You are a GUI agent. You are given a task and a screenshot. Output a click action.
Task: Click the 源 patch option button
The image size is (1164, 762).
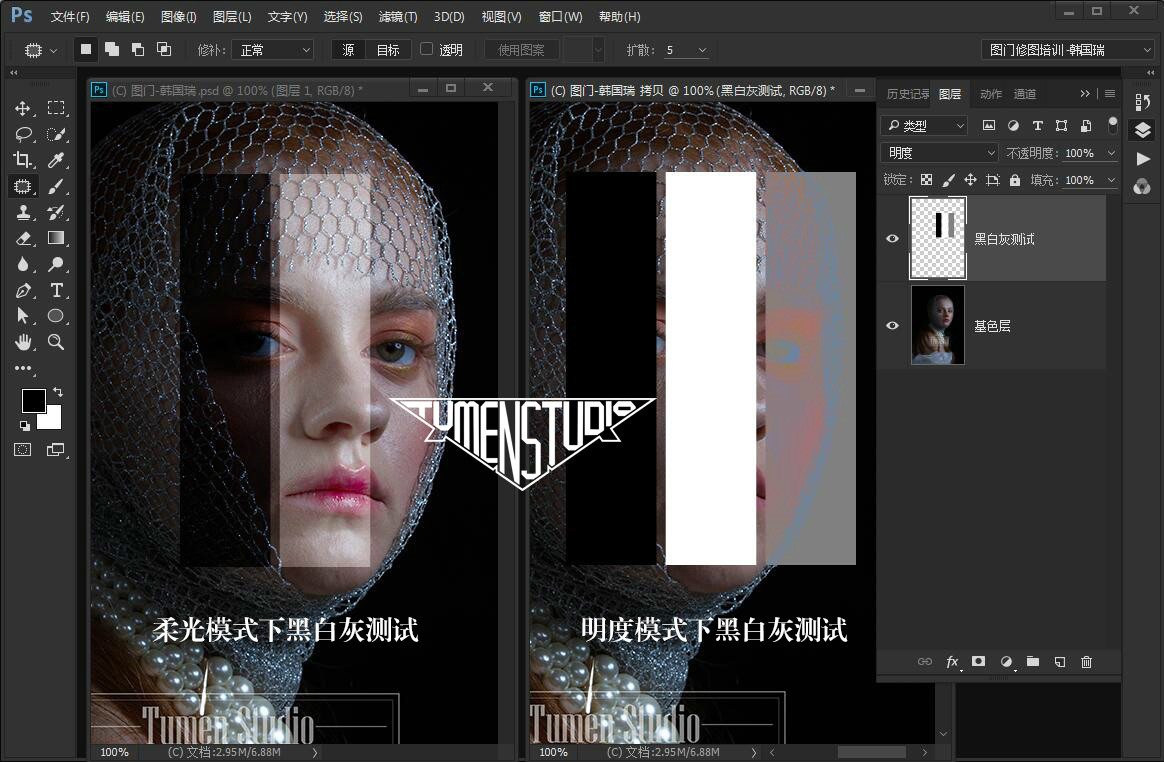pyautogui.click(x=348, y=50)
